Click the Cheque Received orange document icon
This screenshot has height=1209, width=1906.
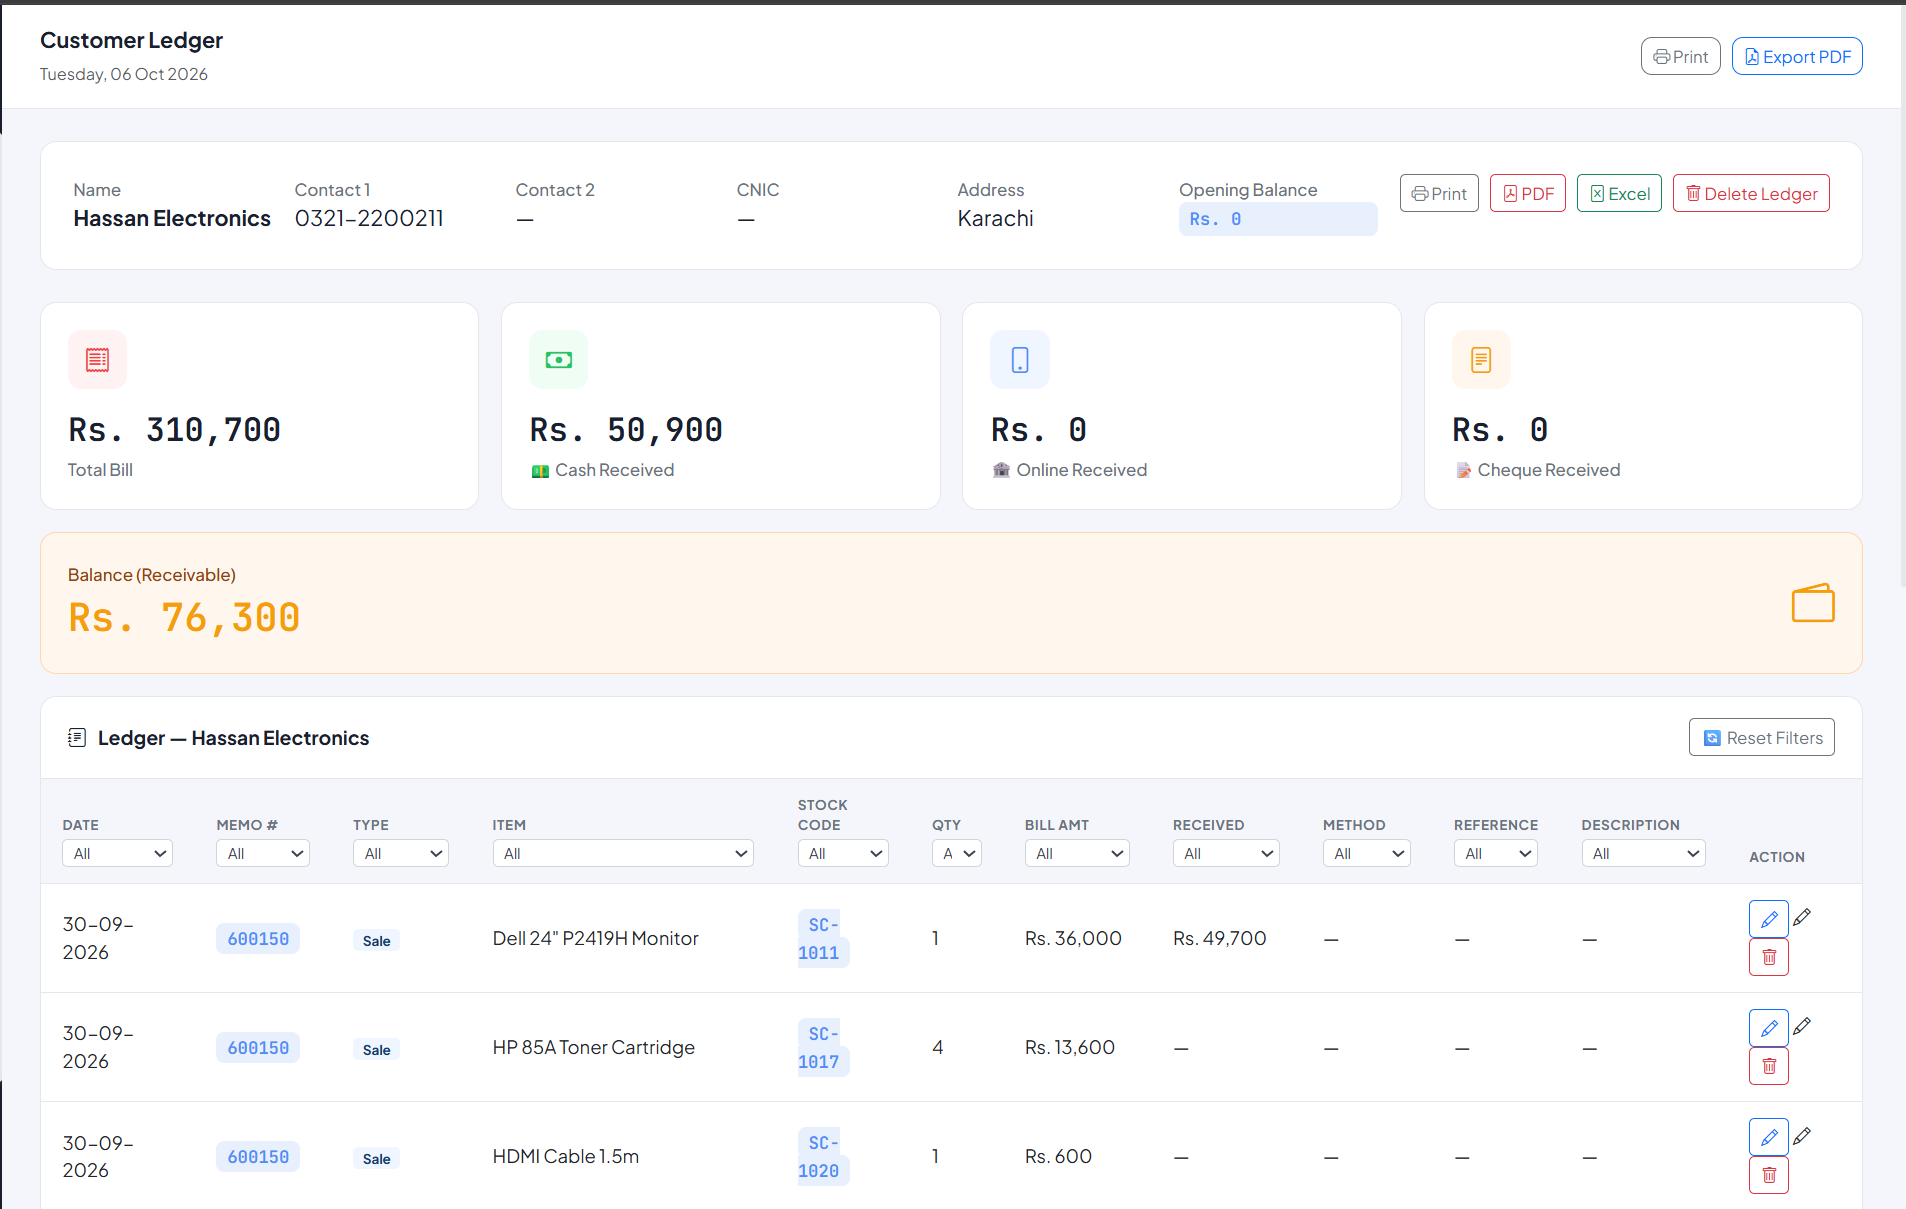point(1481,359)
